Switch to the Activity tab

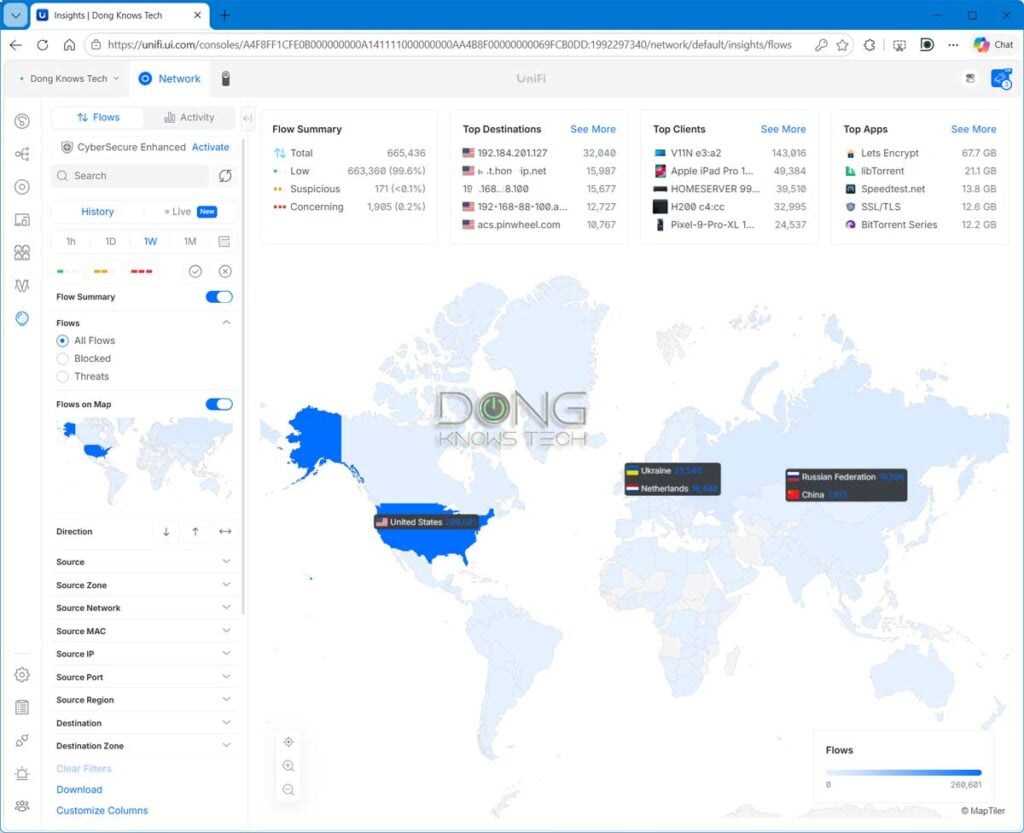pyautogui.click(x=189, y=118)
